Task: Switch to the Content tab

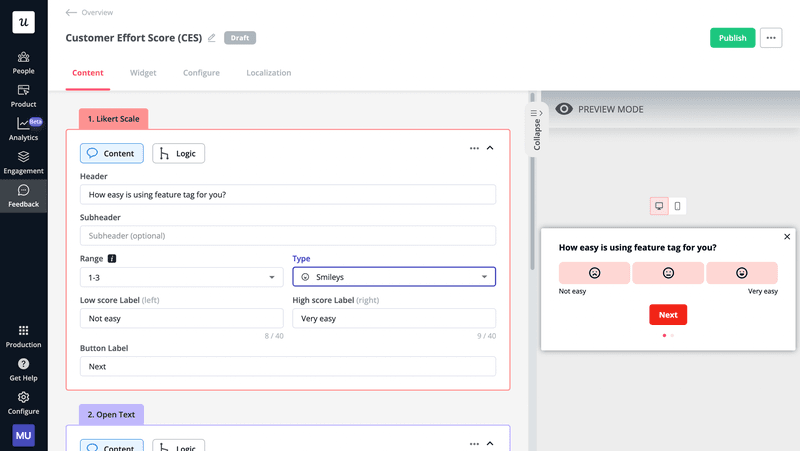Action: [x=88, y=72]
